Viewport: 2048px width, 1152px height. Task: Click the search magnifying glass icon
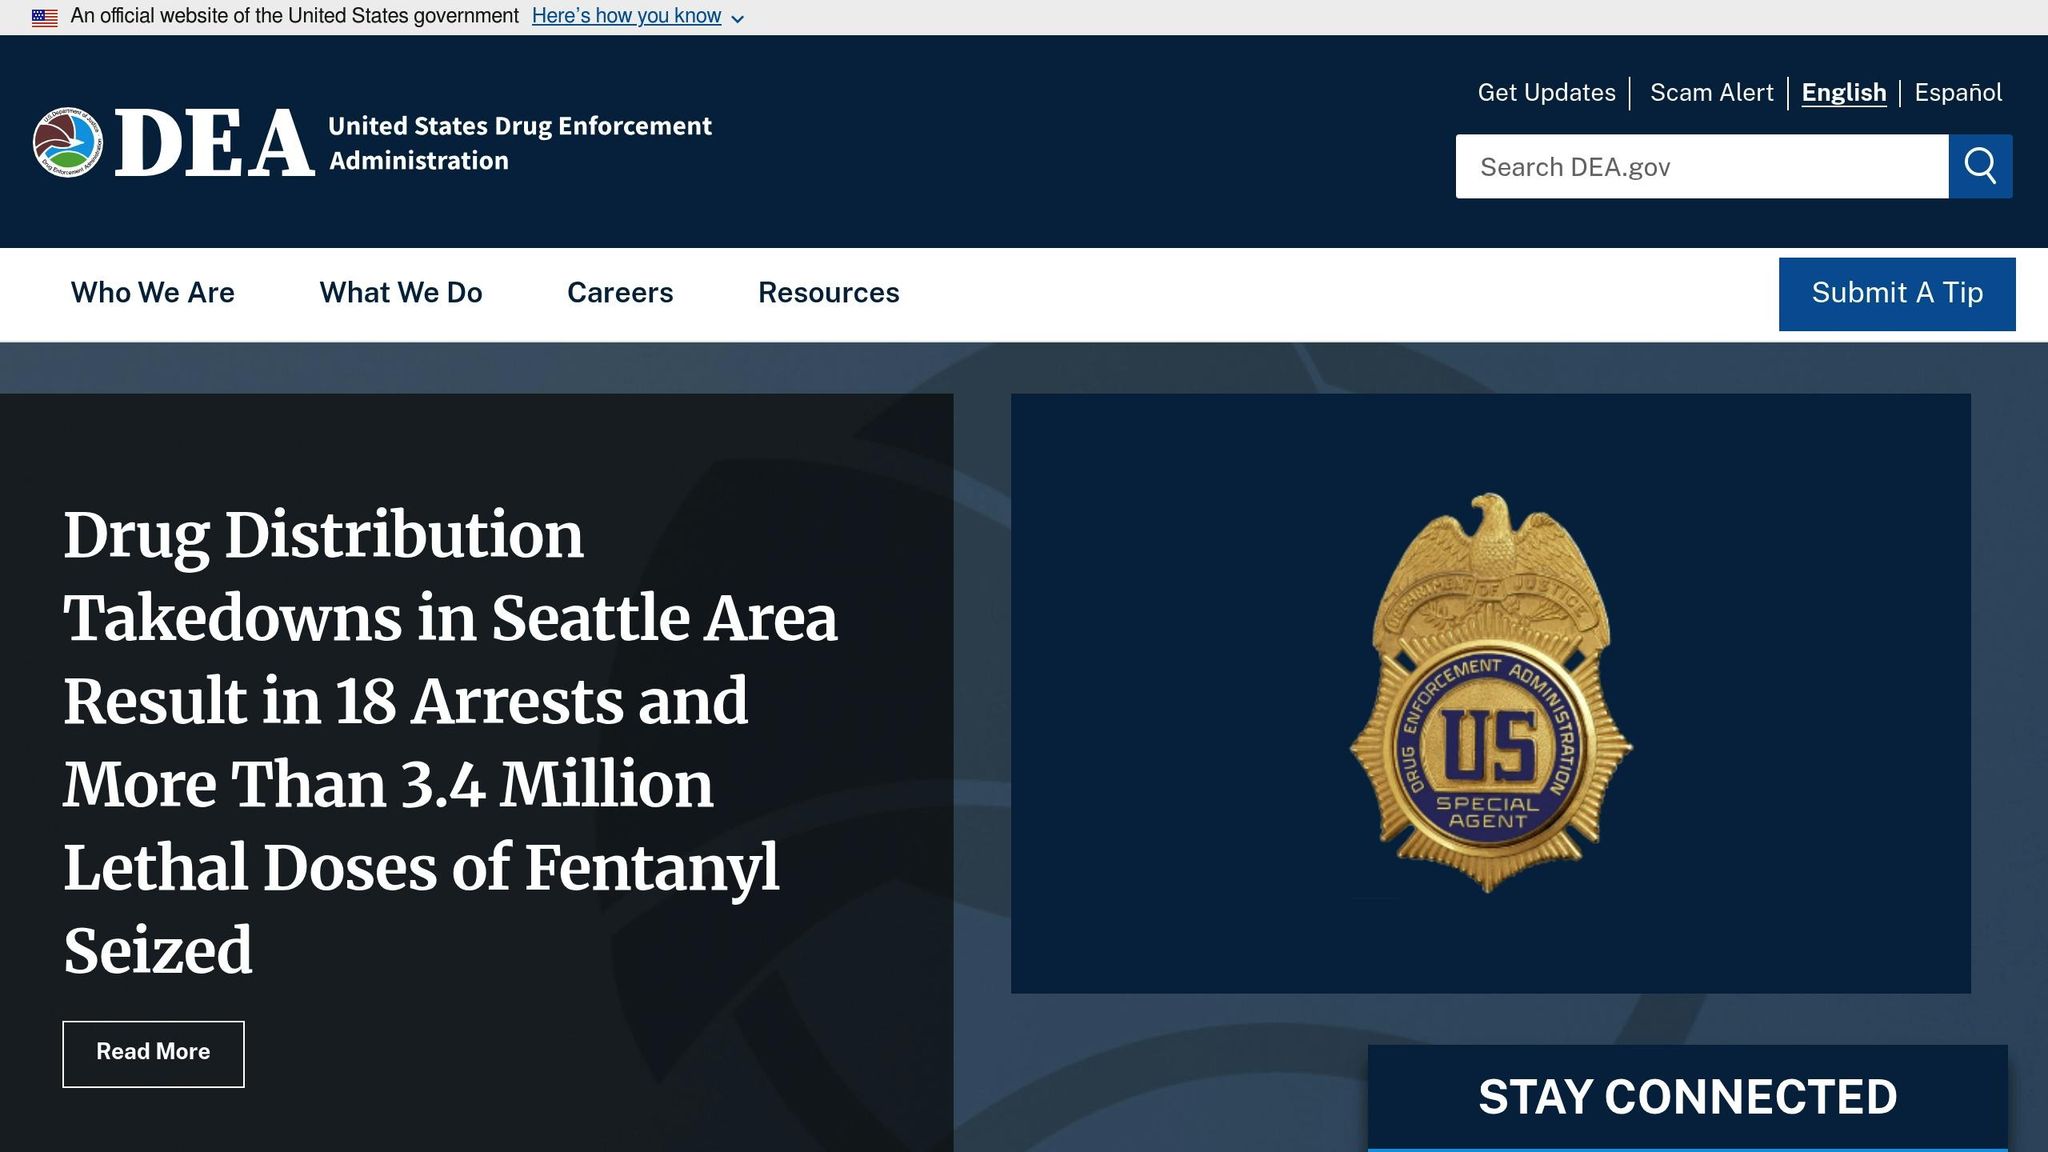point(1980,166)
